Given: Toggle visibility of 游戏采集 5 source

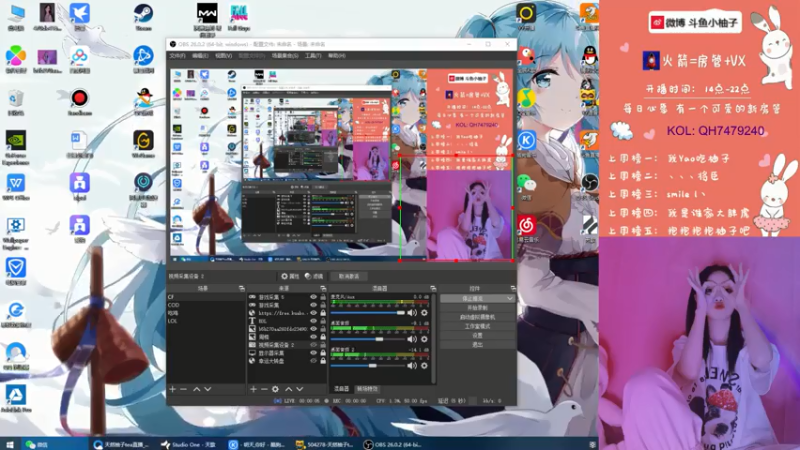Looking at the screenshot, I should (x=314, y=297).
